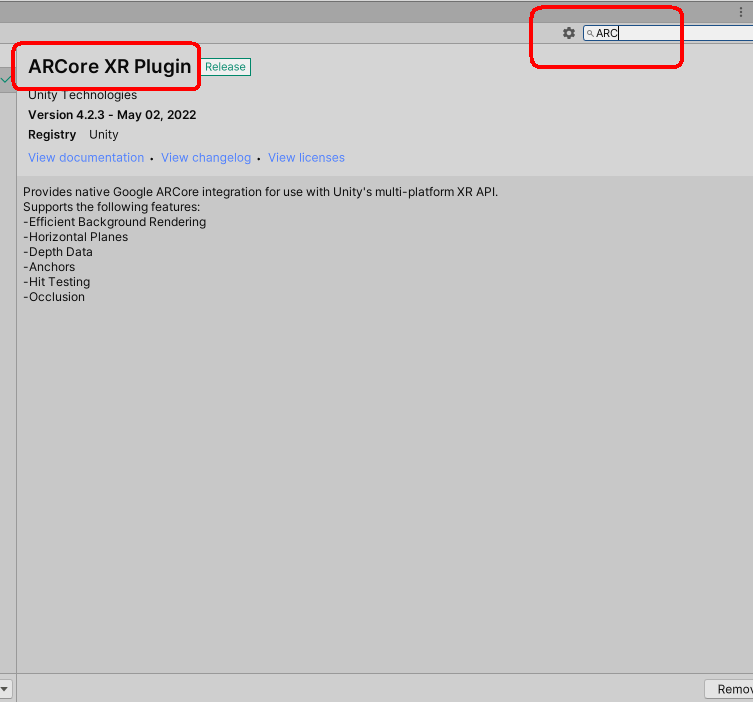
Task: Click the View documentation link
Action: point(86,157)
